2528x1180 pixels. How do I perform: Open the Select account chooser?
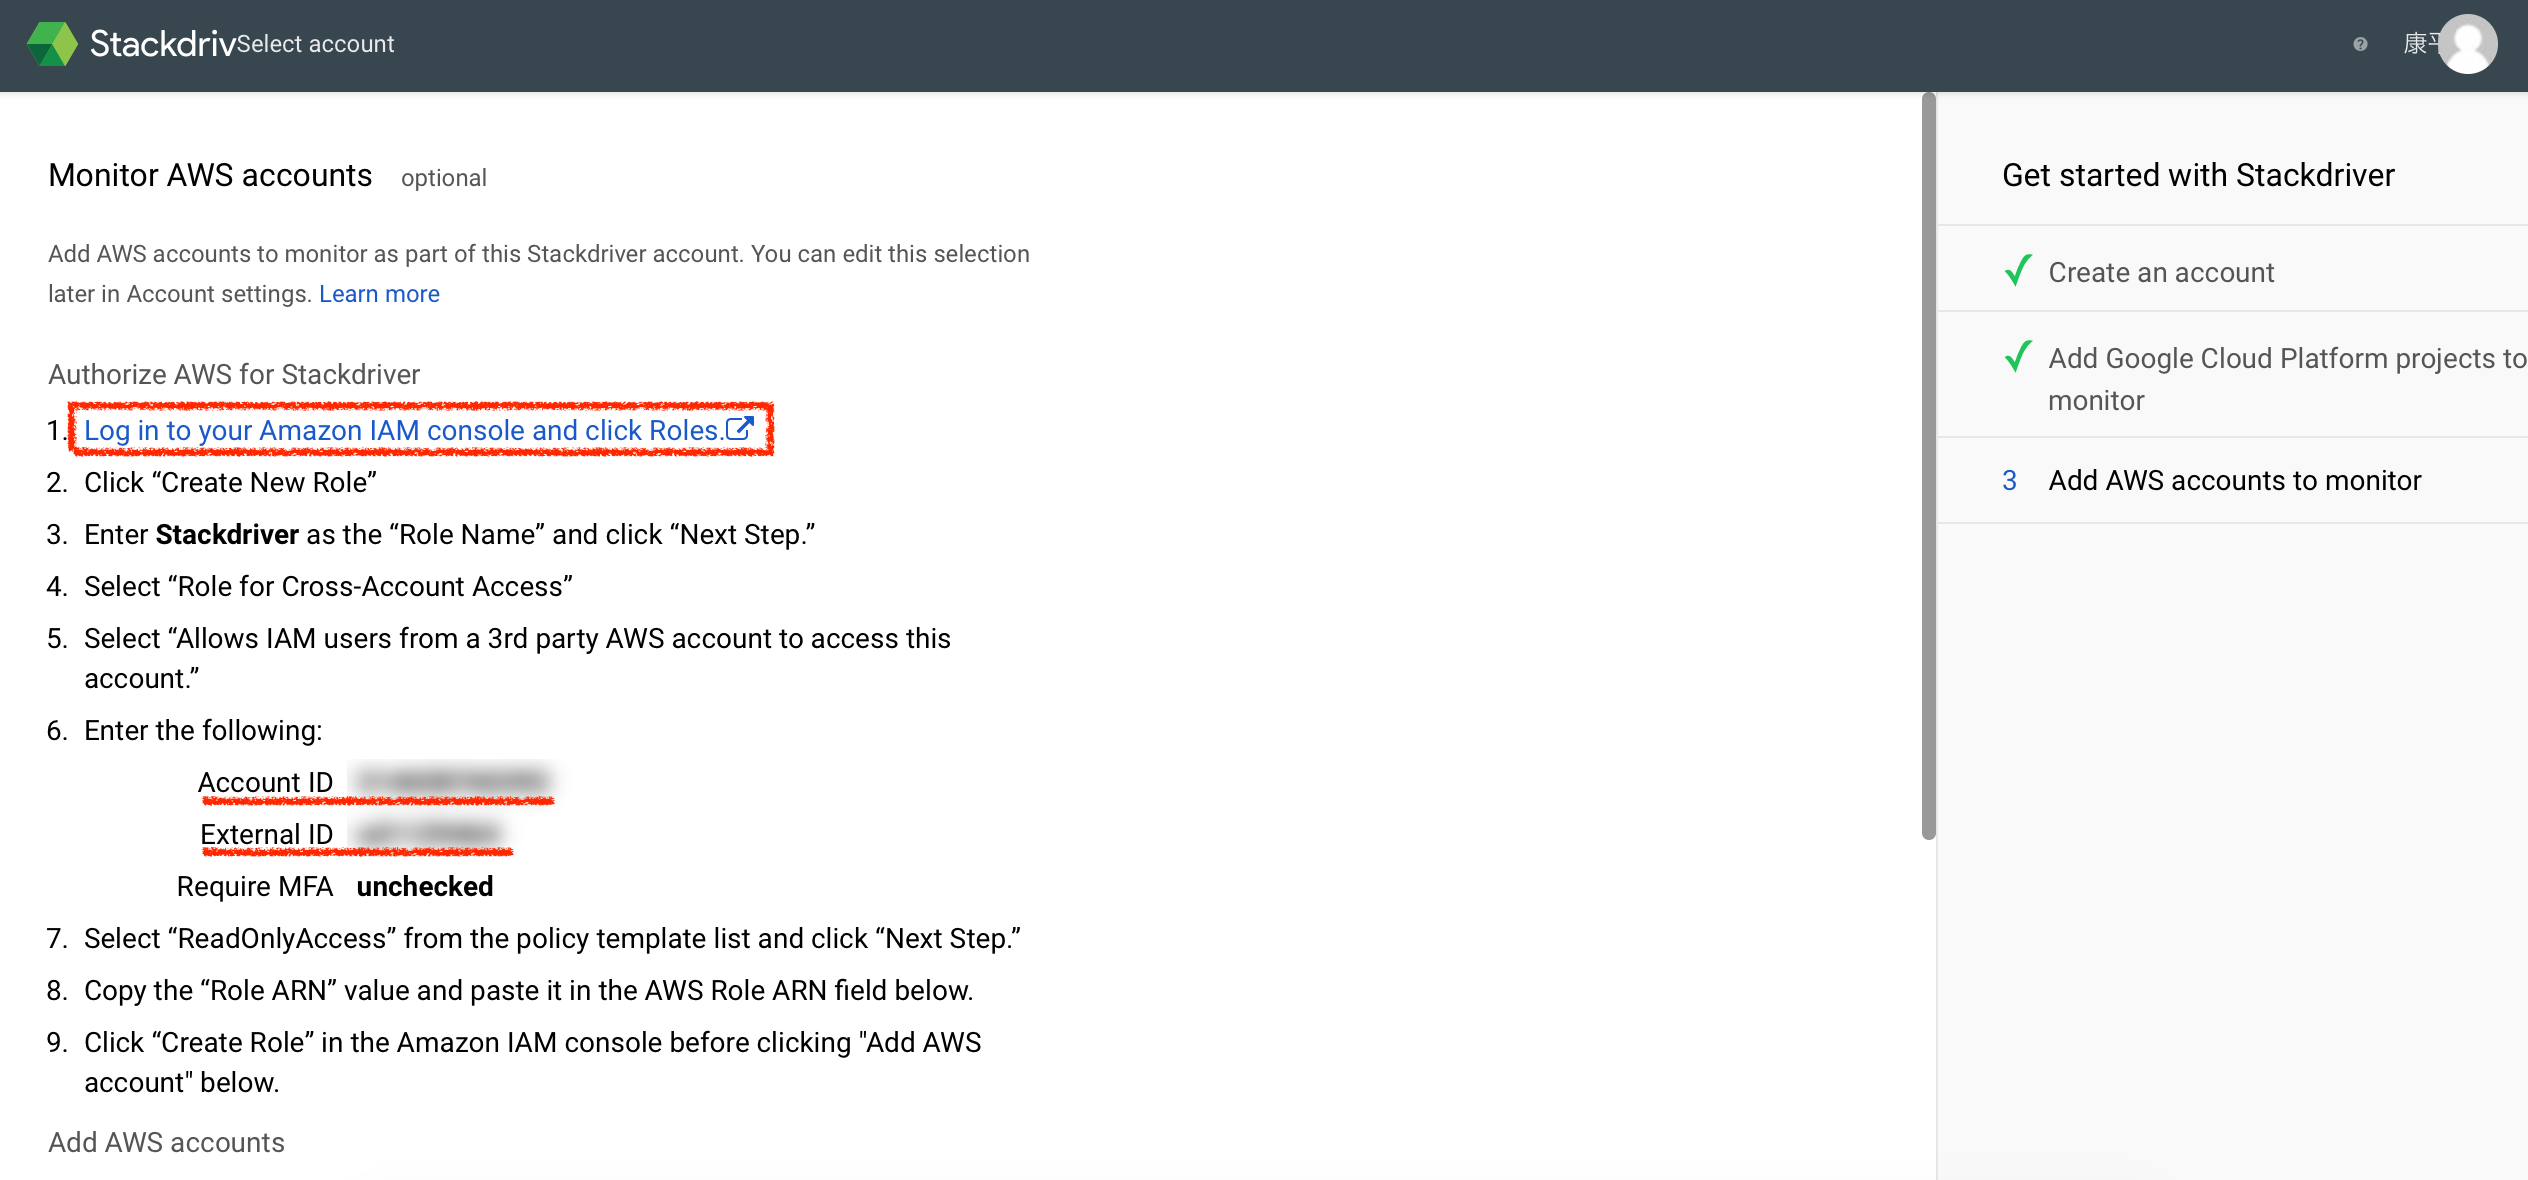coord(316,44)
